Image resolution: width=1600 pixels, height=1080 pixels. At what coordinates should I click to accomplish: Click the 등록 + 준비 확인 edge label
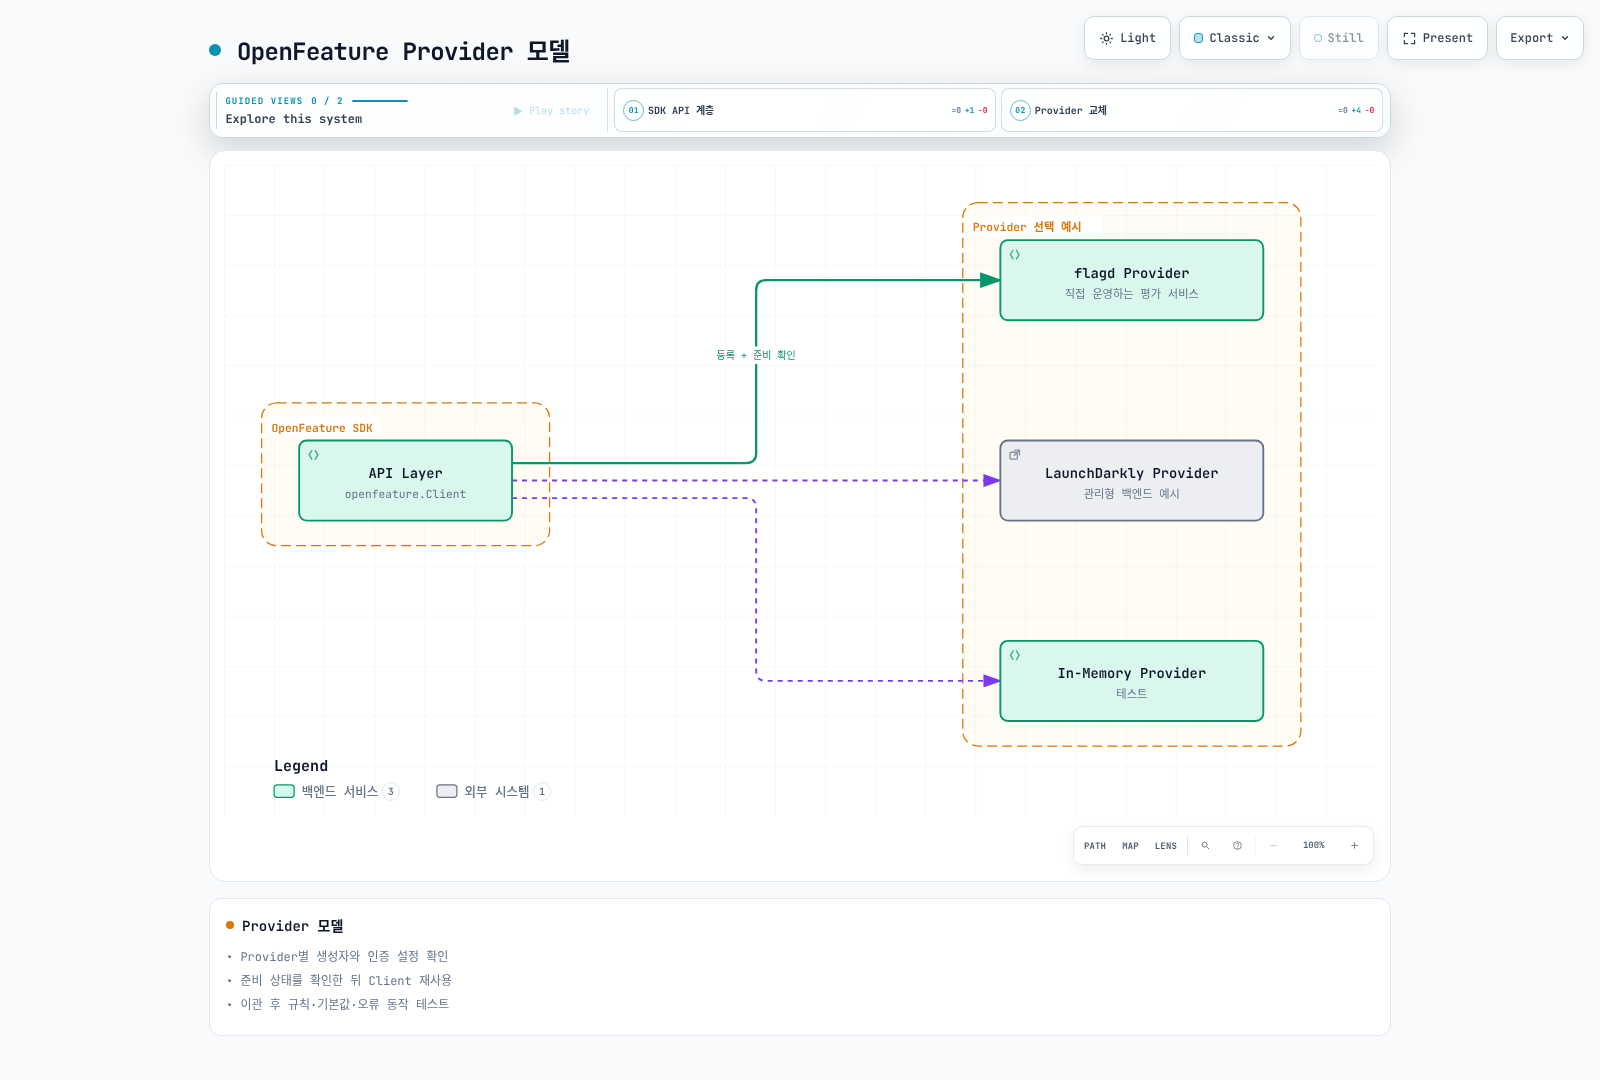point(756,355)
